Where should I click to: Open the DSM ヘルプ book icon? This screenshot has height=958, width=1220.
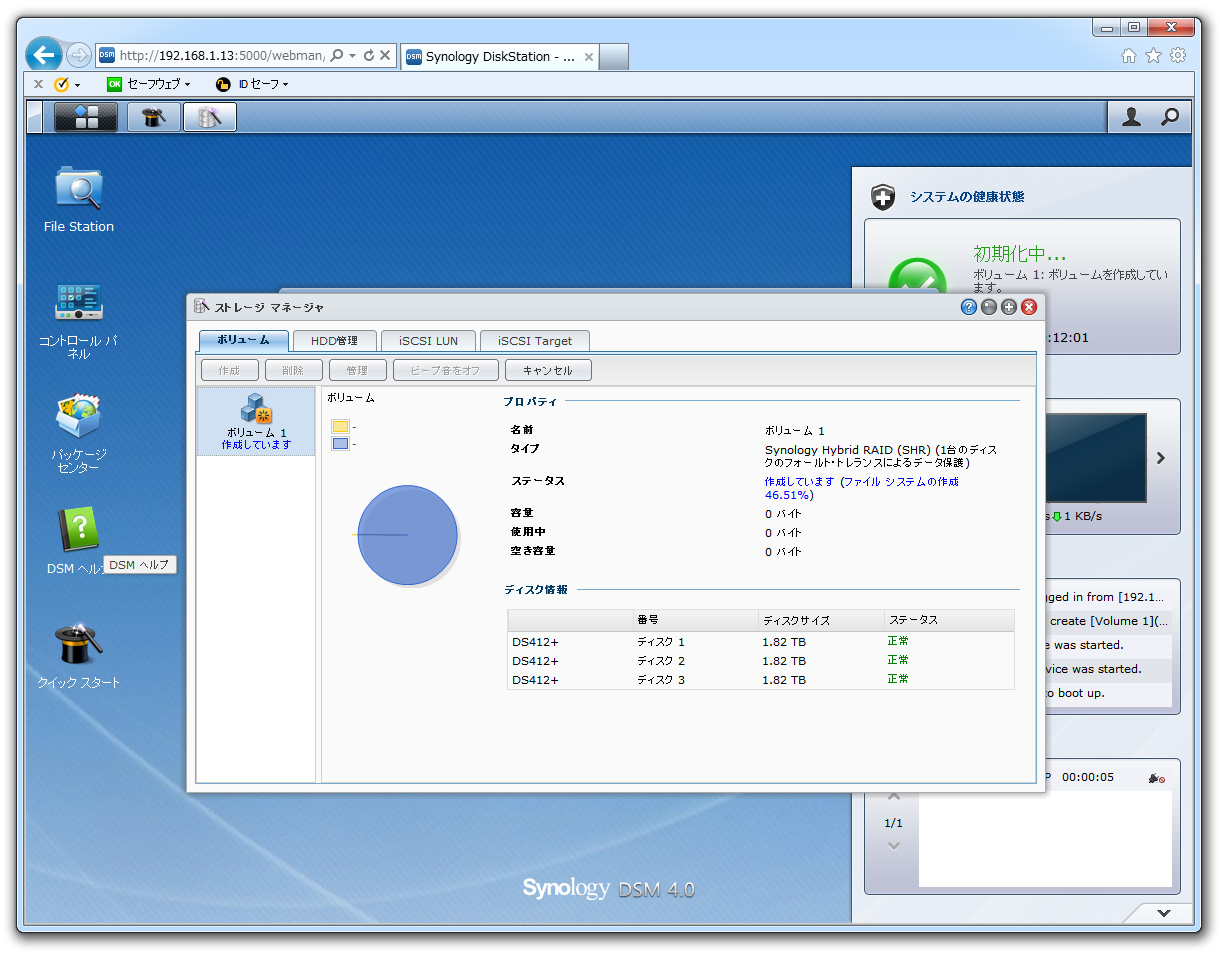coord(79,530)
